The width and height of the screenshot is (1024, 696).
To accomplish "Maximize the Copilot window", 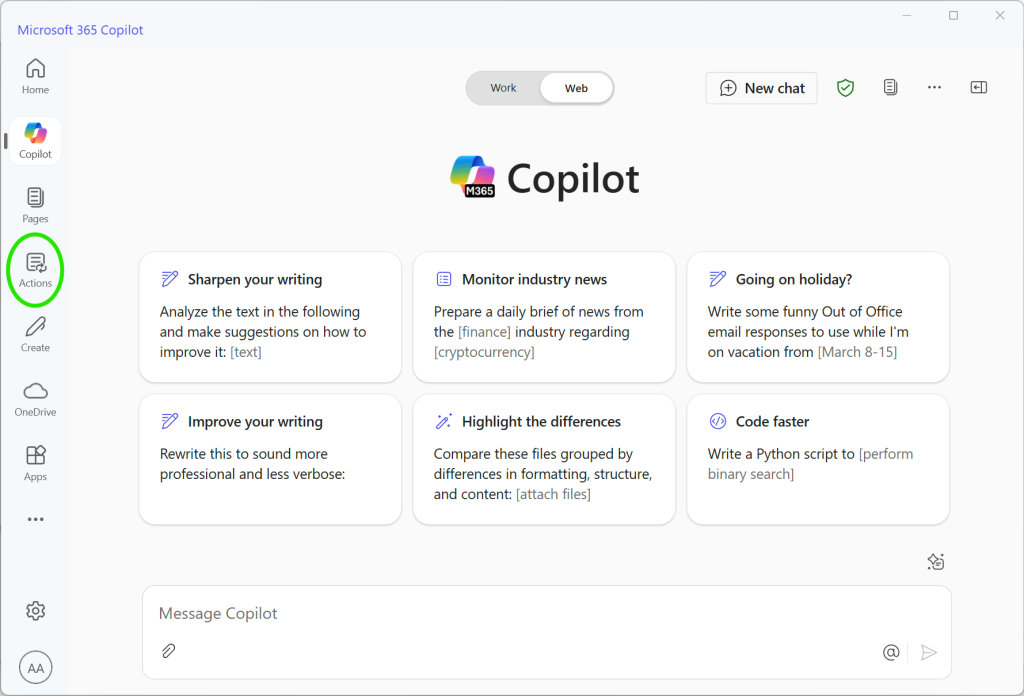I will [953, 16].
